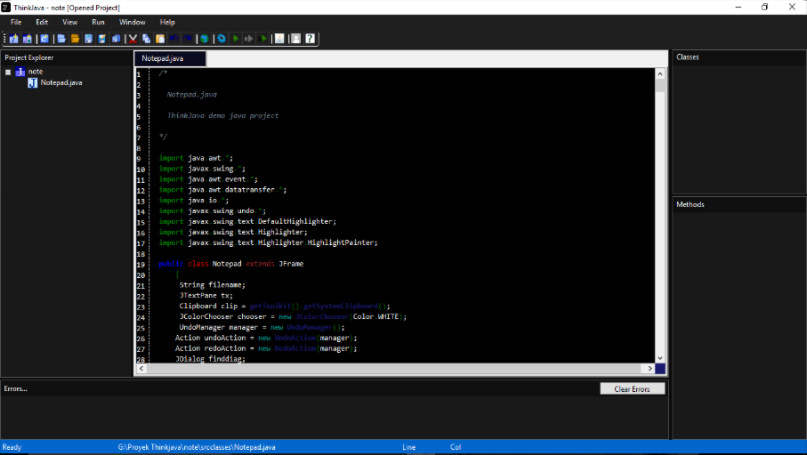
Task: Click the paste clipboard icon
Action: 160,39
